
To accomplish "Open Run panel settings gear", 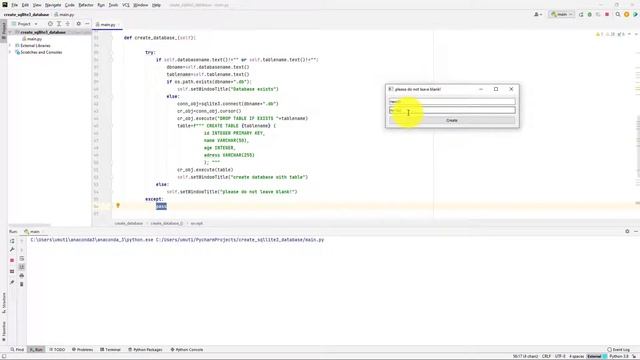I will tap(627, 231).
